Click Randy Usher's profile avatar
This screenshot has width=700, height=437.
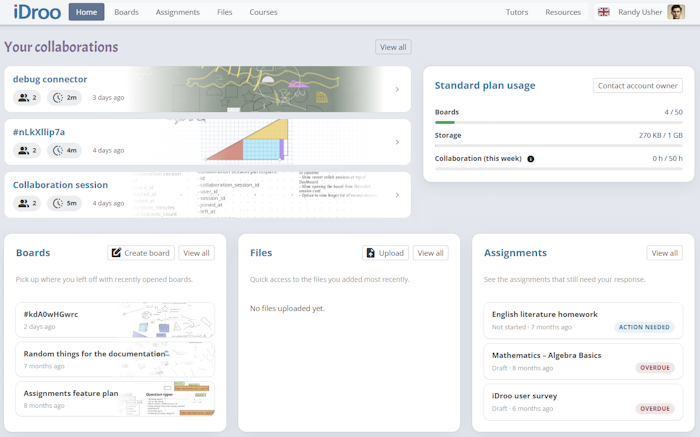[x=676, y=12]
